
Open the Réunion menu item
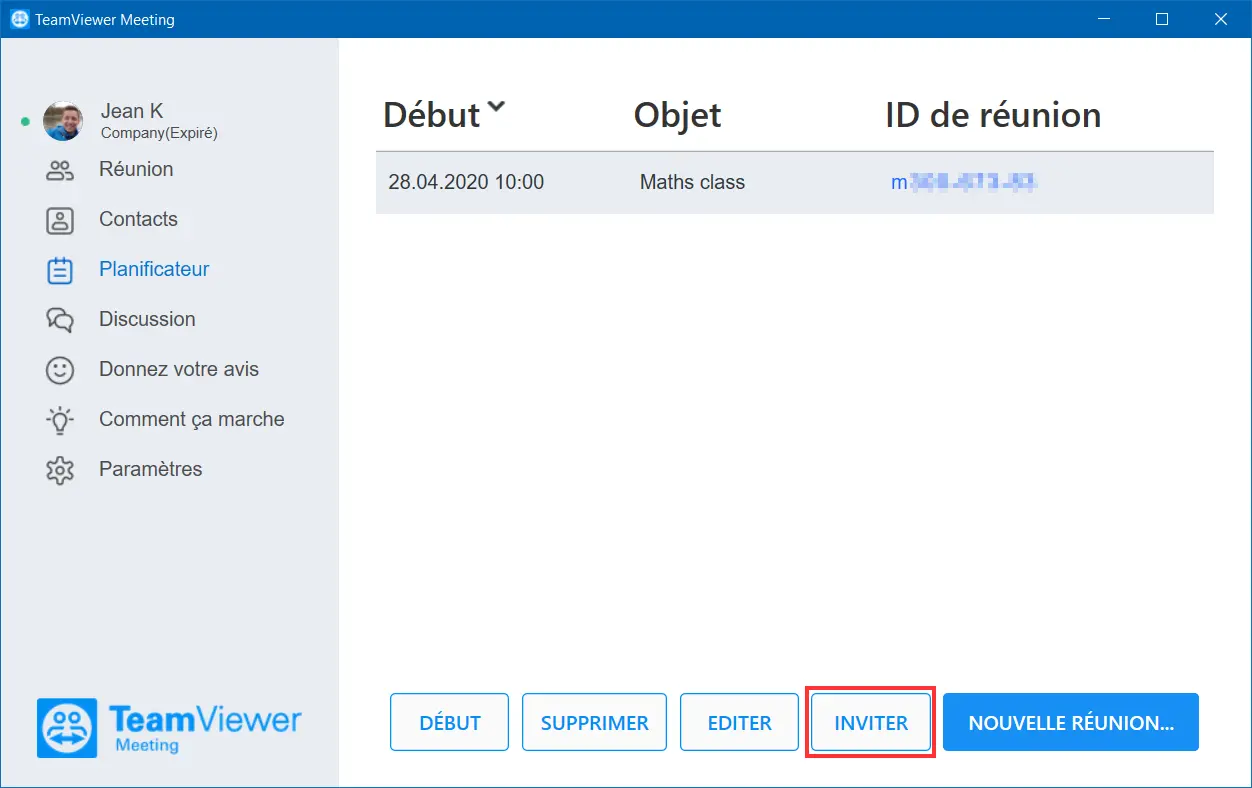(136, 169)
